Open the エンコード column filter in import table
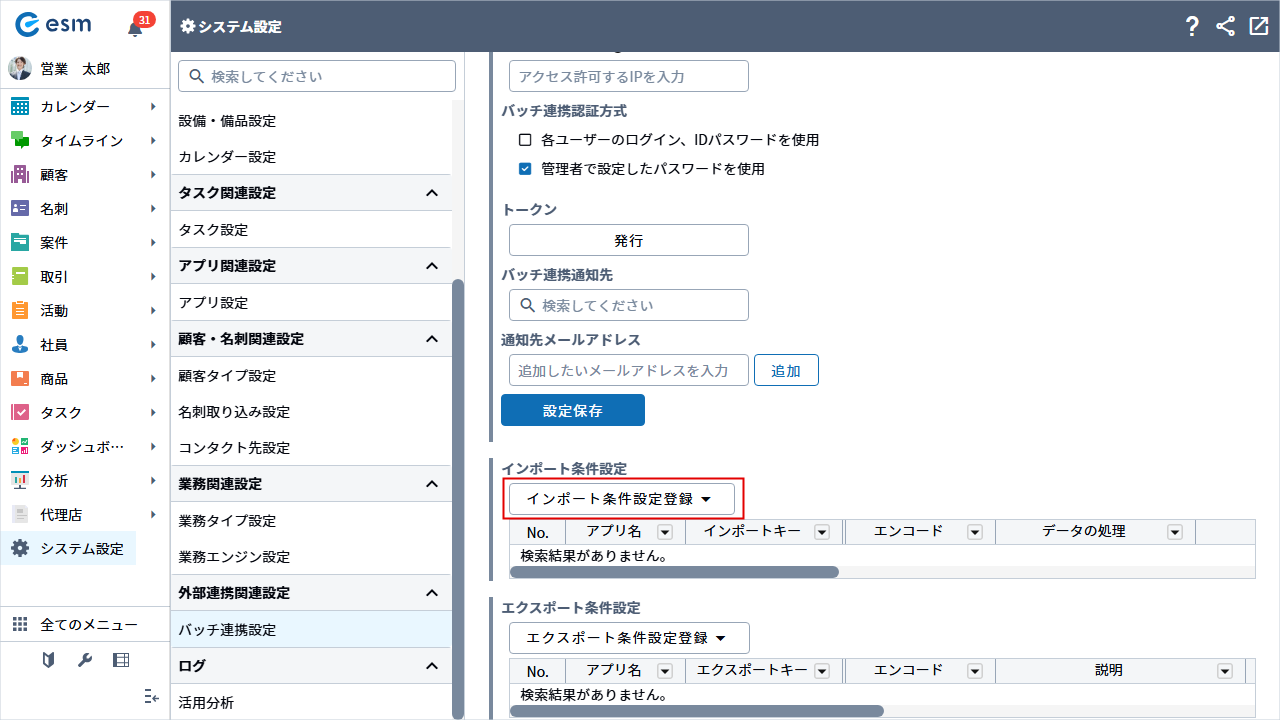The width and height of the screenshot is (1280, 720). pyautogui.click(x=974, y=532)
